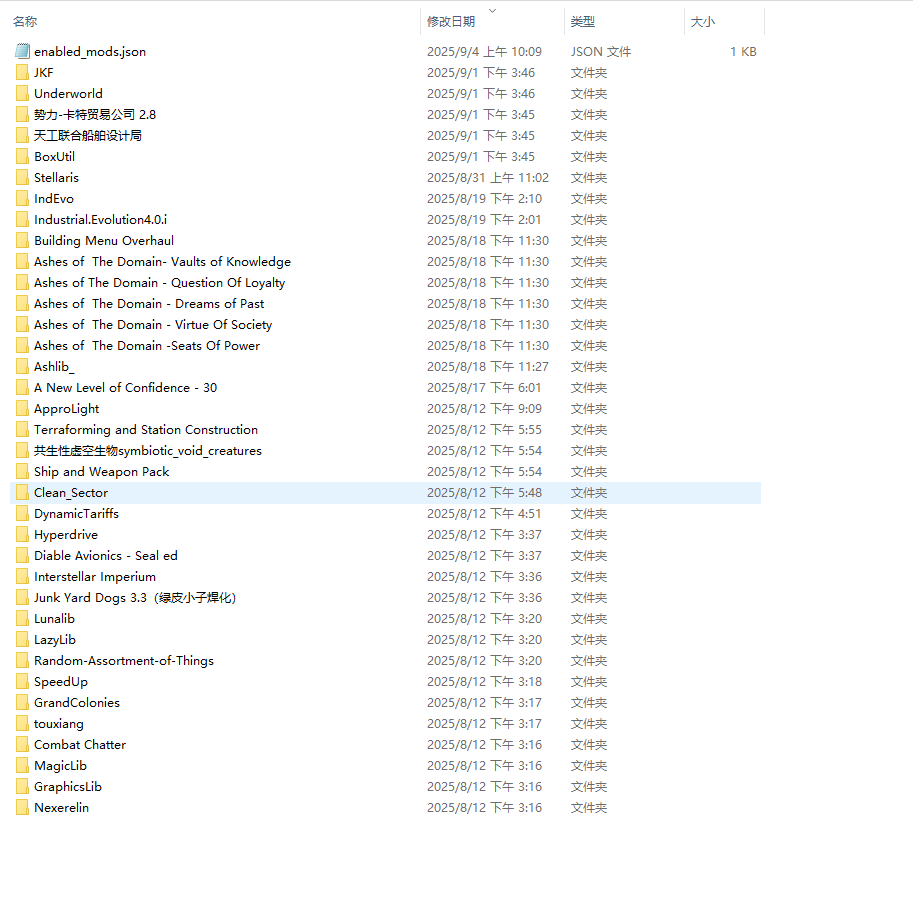Click the Stellaris folder icon
Viewport: 913px width, 899px height.
point(23,177)
